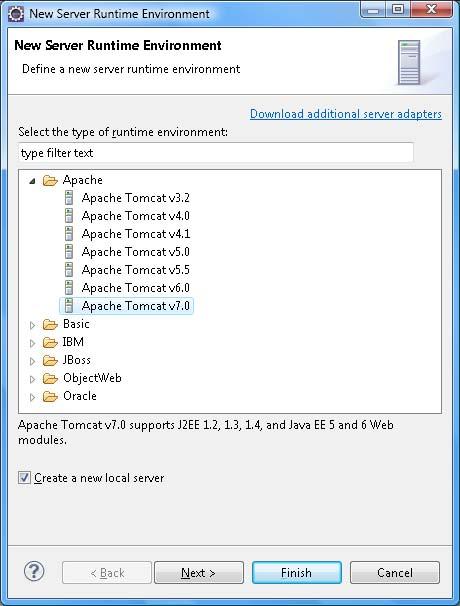The image size is (460, 606).
Task: Click the Apache Tomcat v4.0 server icon
Action: point(69,216)
